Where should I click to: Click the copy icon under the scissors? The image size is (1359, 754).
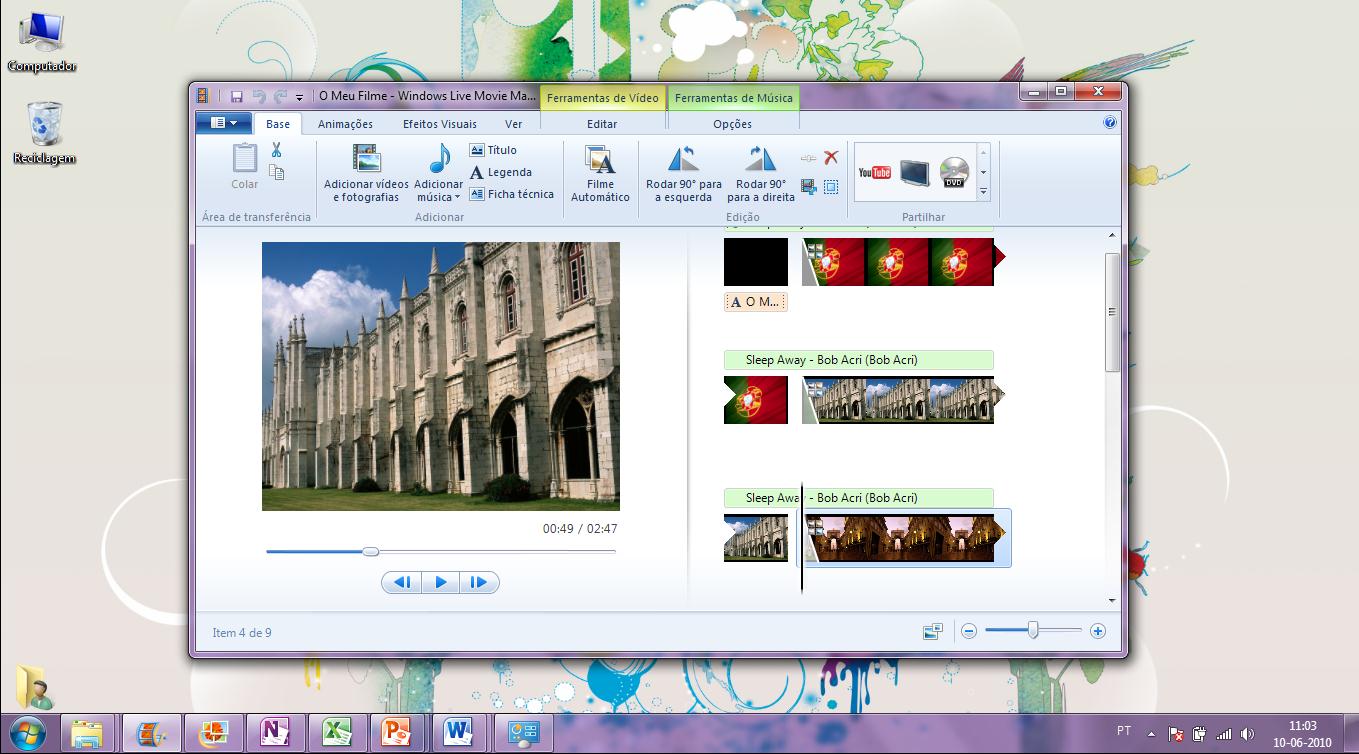(x=277, y=172)
